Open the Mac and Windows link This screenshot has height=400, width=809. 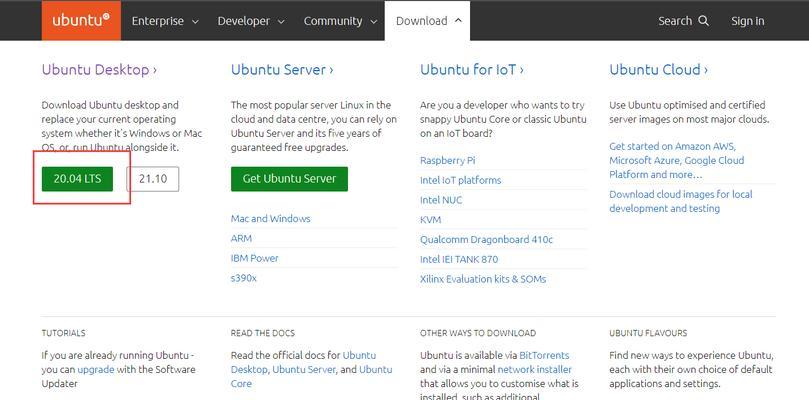click(270, 218)
